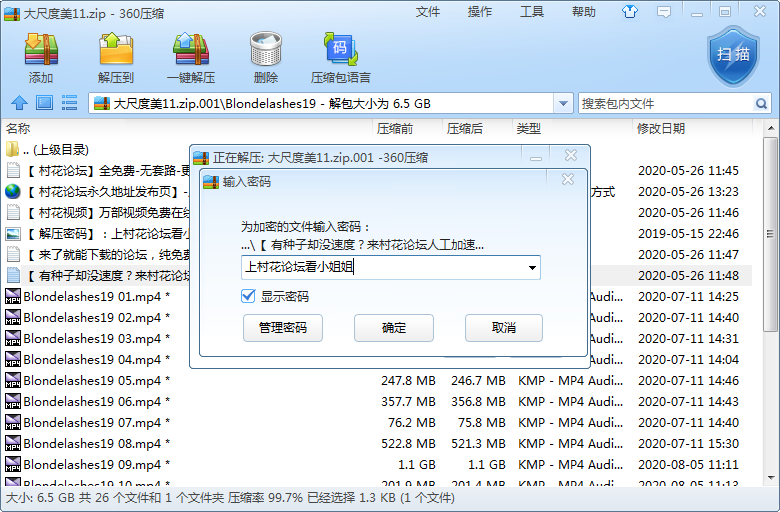Toggle the 显示密码 checkbox
Viewport: 780px width, 512px height.
coord(248,297)
